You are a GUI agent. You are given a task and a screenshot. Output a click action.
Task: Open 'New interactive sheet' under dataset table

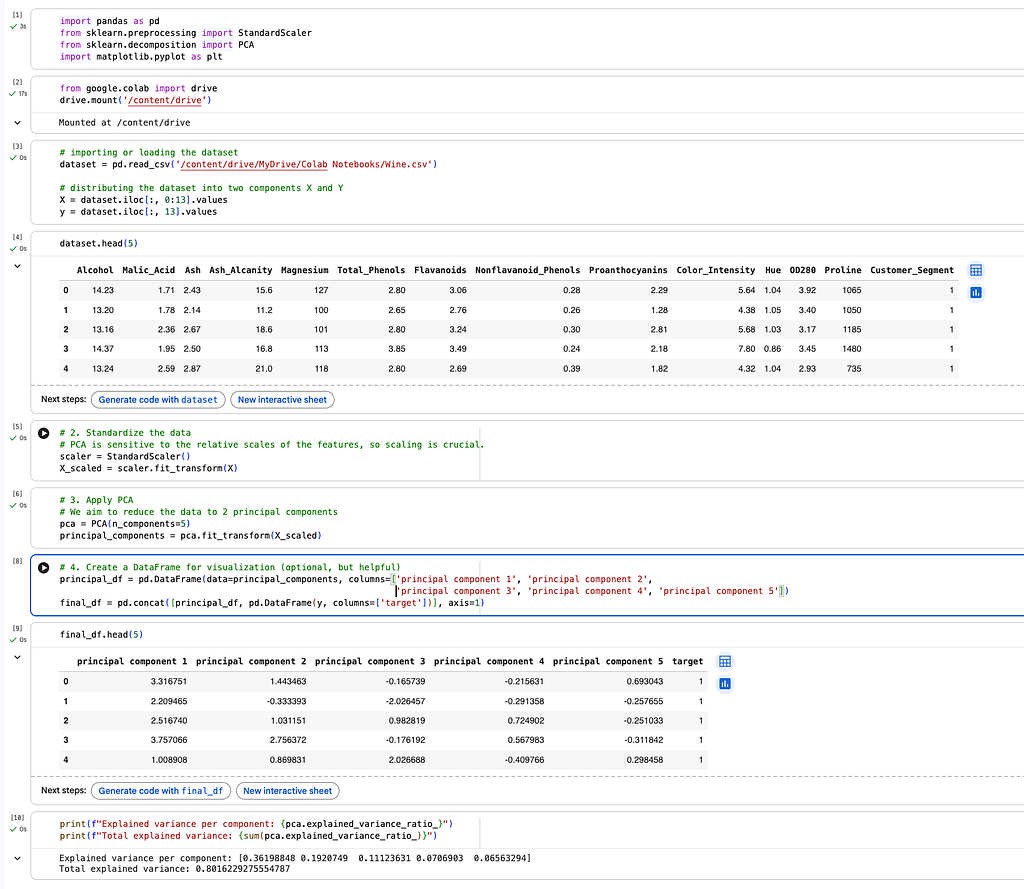click(x=282, y=400)
